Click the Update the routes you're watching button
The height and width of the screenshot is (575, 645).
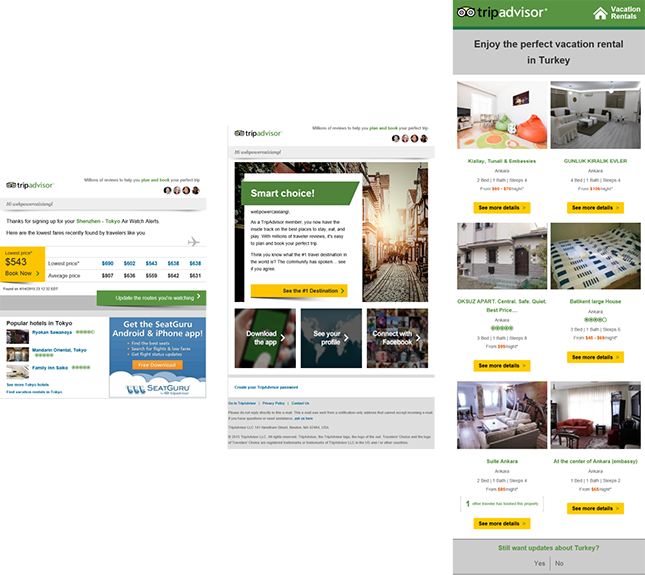151,298
